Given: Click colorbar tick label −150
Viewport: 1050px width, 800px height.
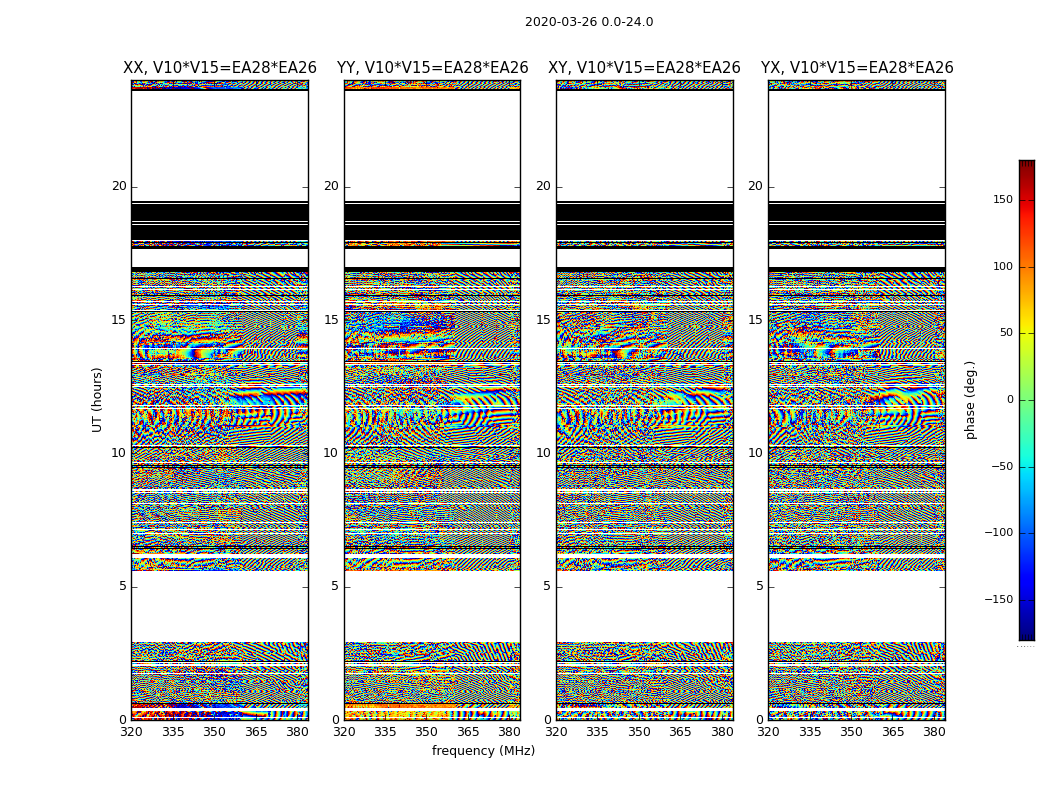Looking at the screenshot, I should (998, 599).
